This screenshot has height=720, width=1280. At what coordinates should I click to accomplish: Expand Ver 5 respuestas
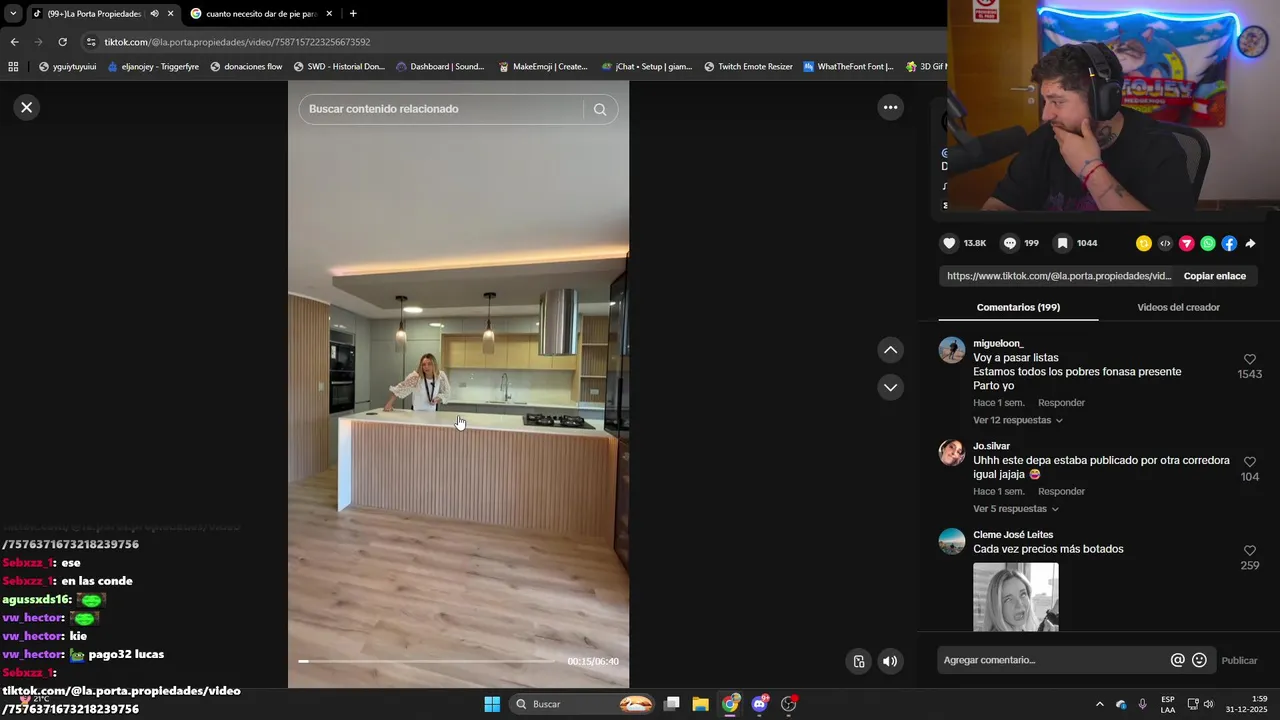pos(1015,509)
